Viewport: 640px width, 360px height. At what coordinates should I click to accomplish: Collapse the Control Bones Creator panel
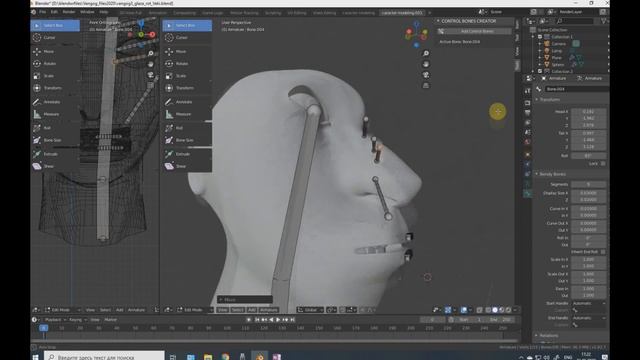pos(438,21)
